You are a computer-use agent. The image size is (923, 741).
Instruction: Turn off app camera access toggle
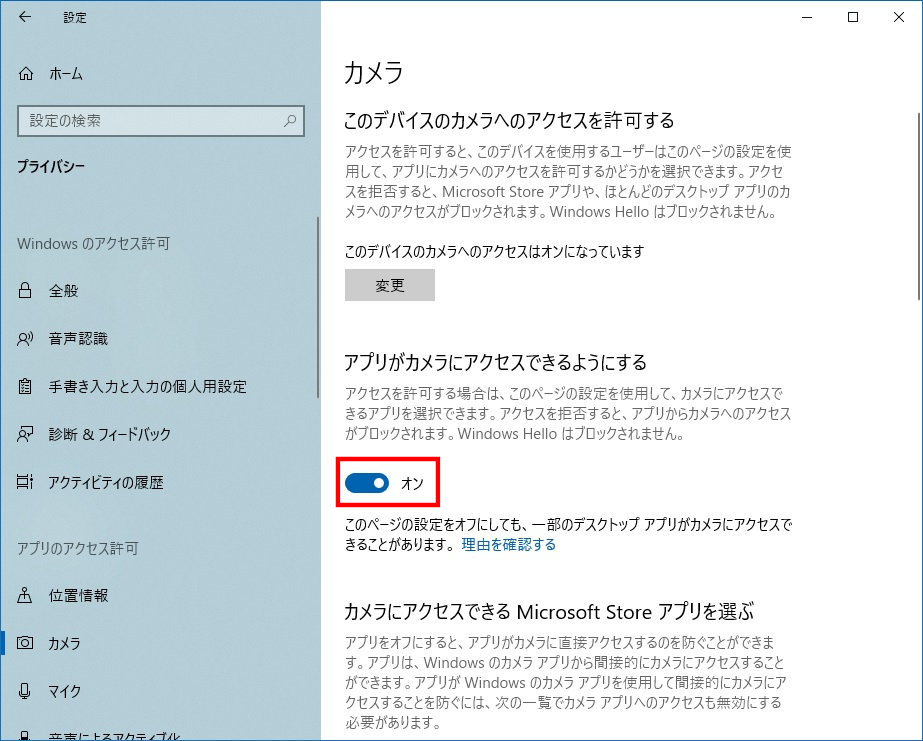coord(367,484)
